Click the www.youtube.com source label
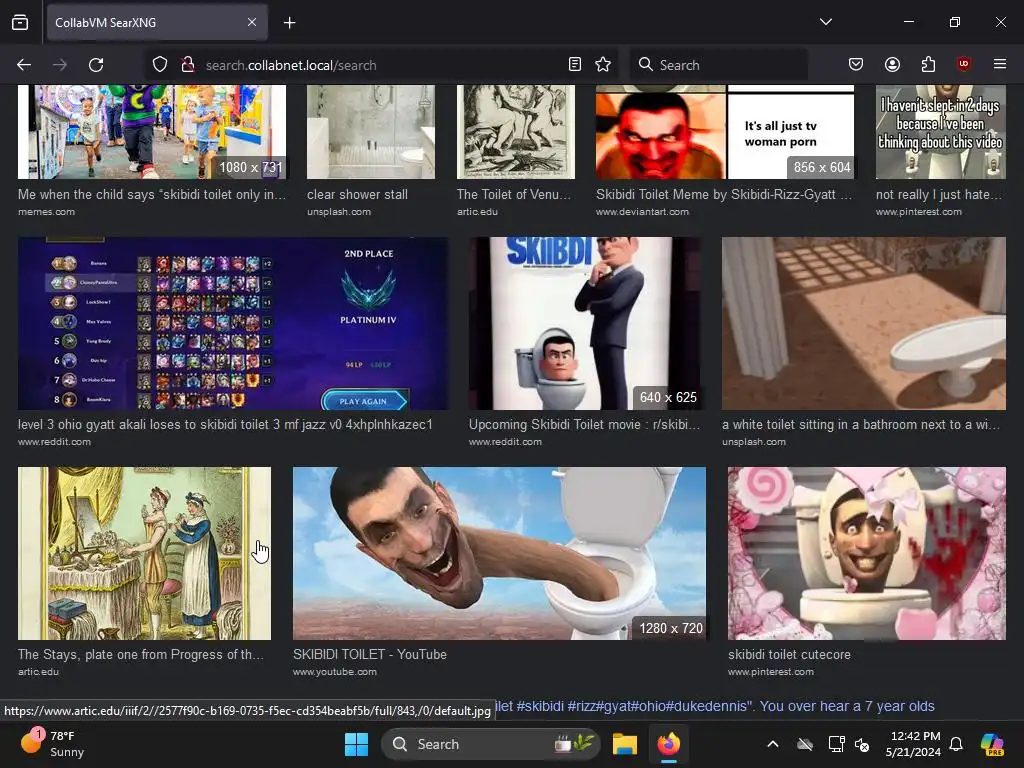This screenshot has height=768, width=1024. (x=334, y=671)
